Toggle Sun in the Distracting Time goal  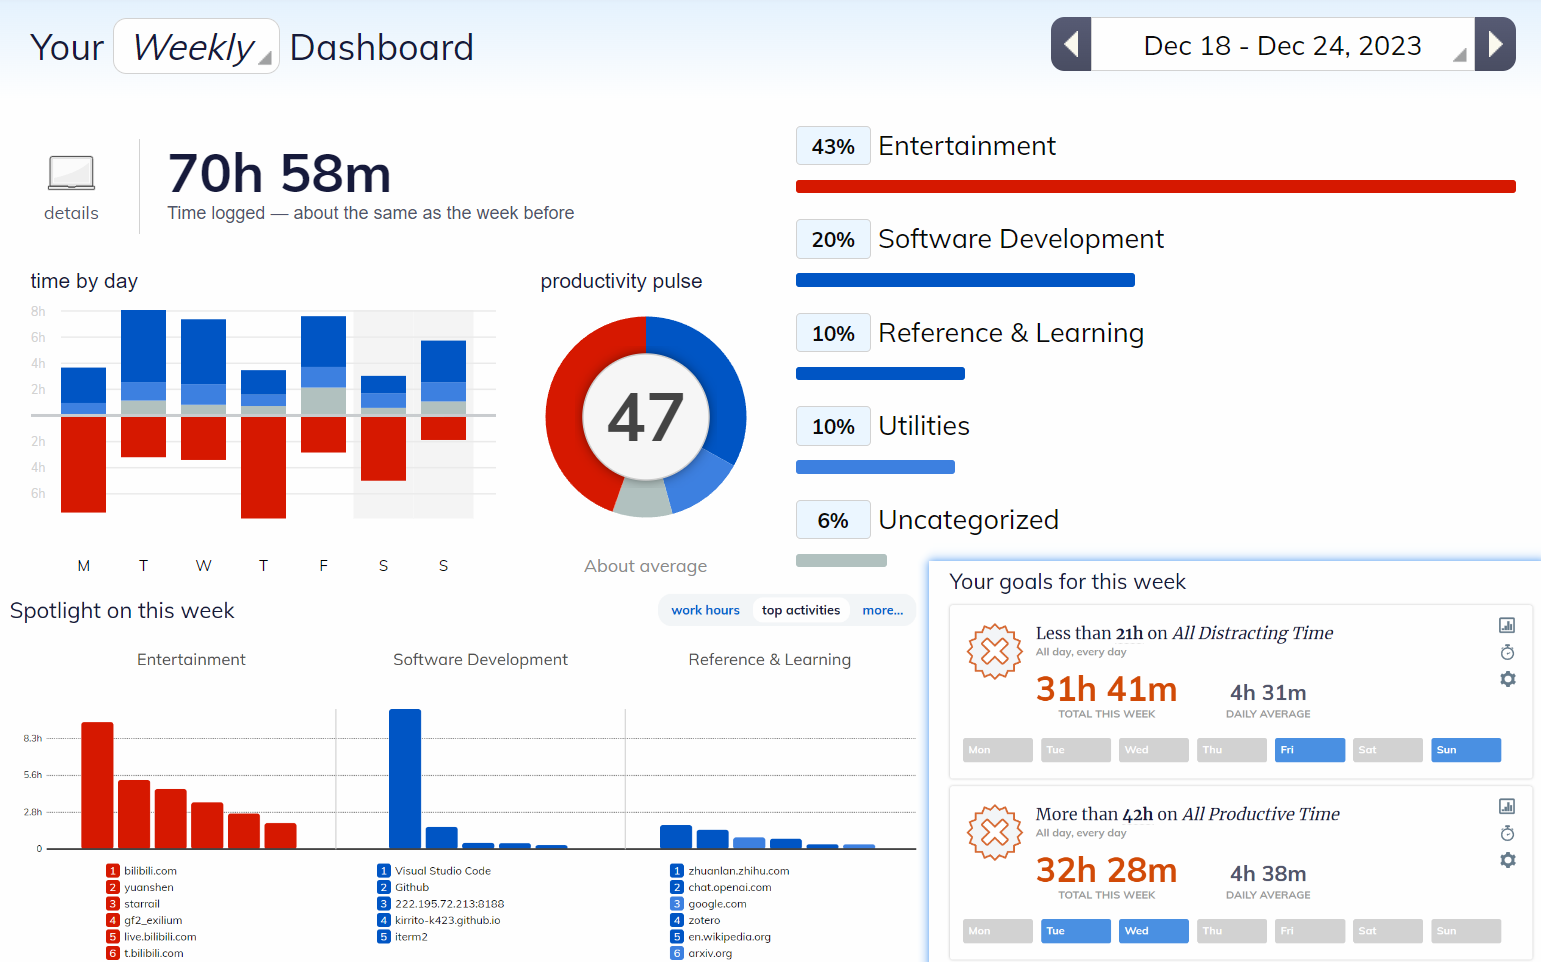point(1465,750)
